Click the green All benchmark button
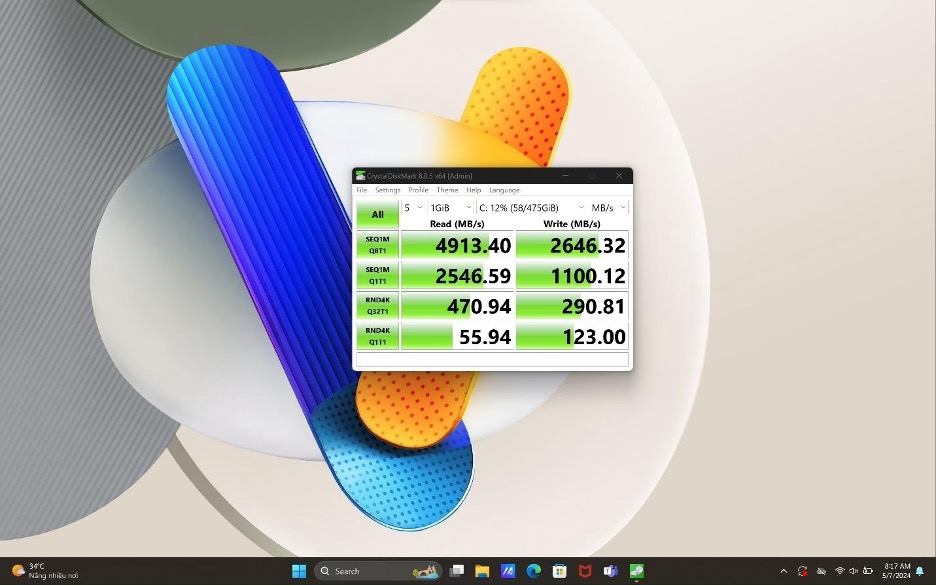936x586 pixels. (x=377, y=213)
